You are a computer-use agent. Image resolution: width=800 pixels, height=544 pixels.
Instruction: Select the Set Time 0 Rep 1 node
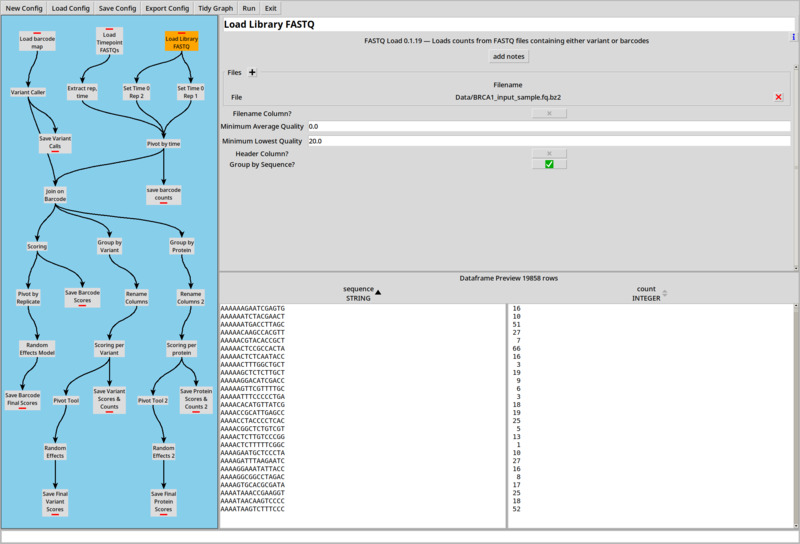tap(190, 92)
